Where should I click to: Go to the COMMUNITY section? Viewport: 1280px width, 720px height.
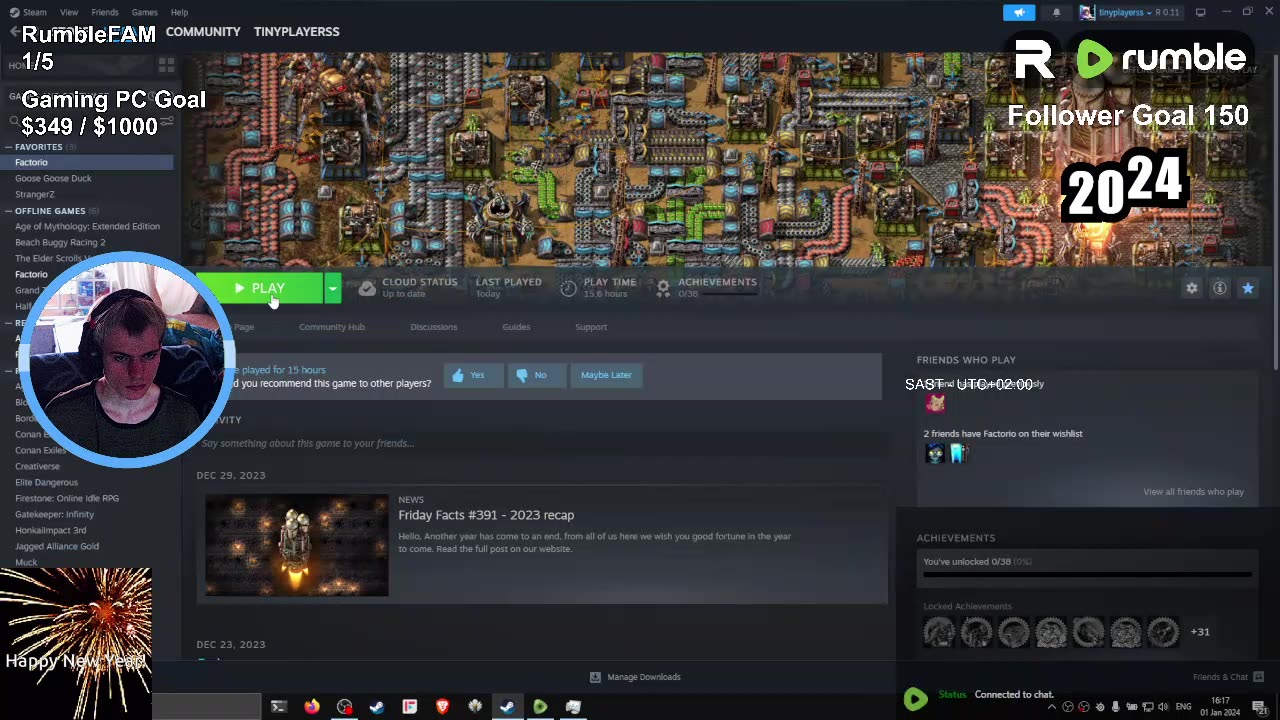point(203,31)
